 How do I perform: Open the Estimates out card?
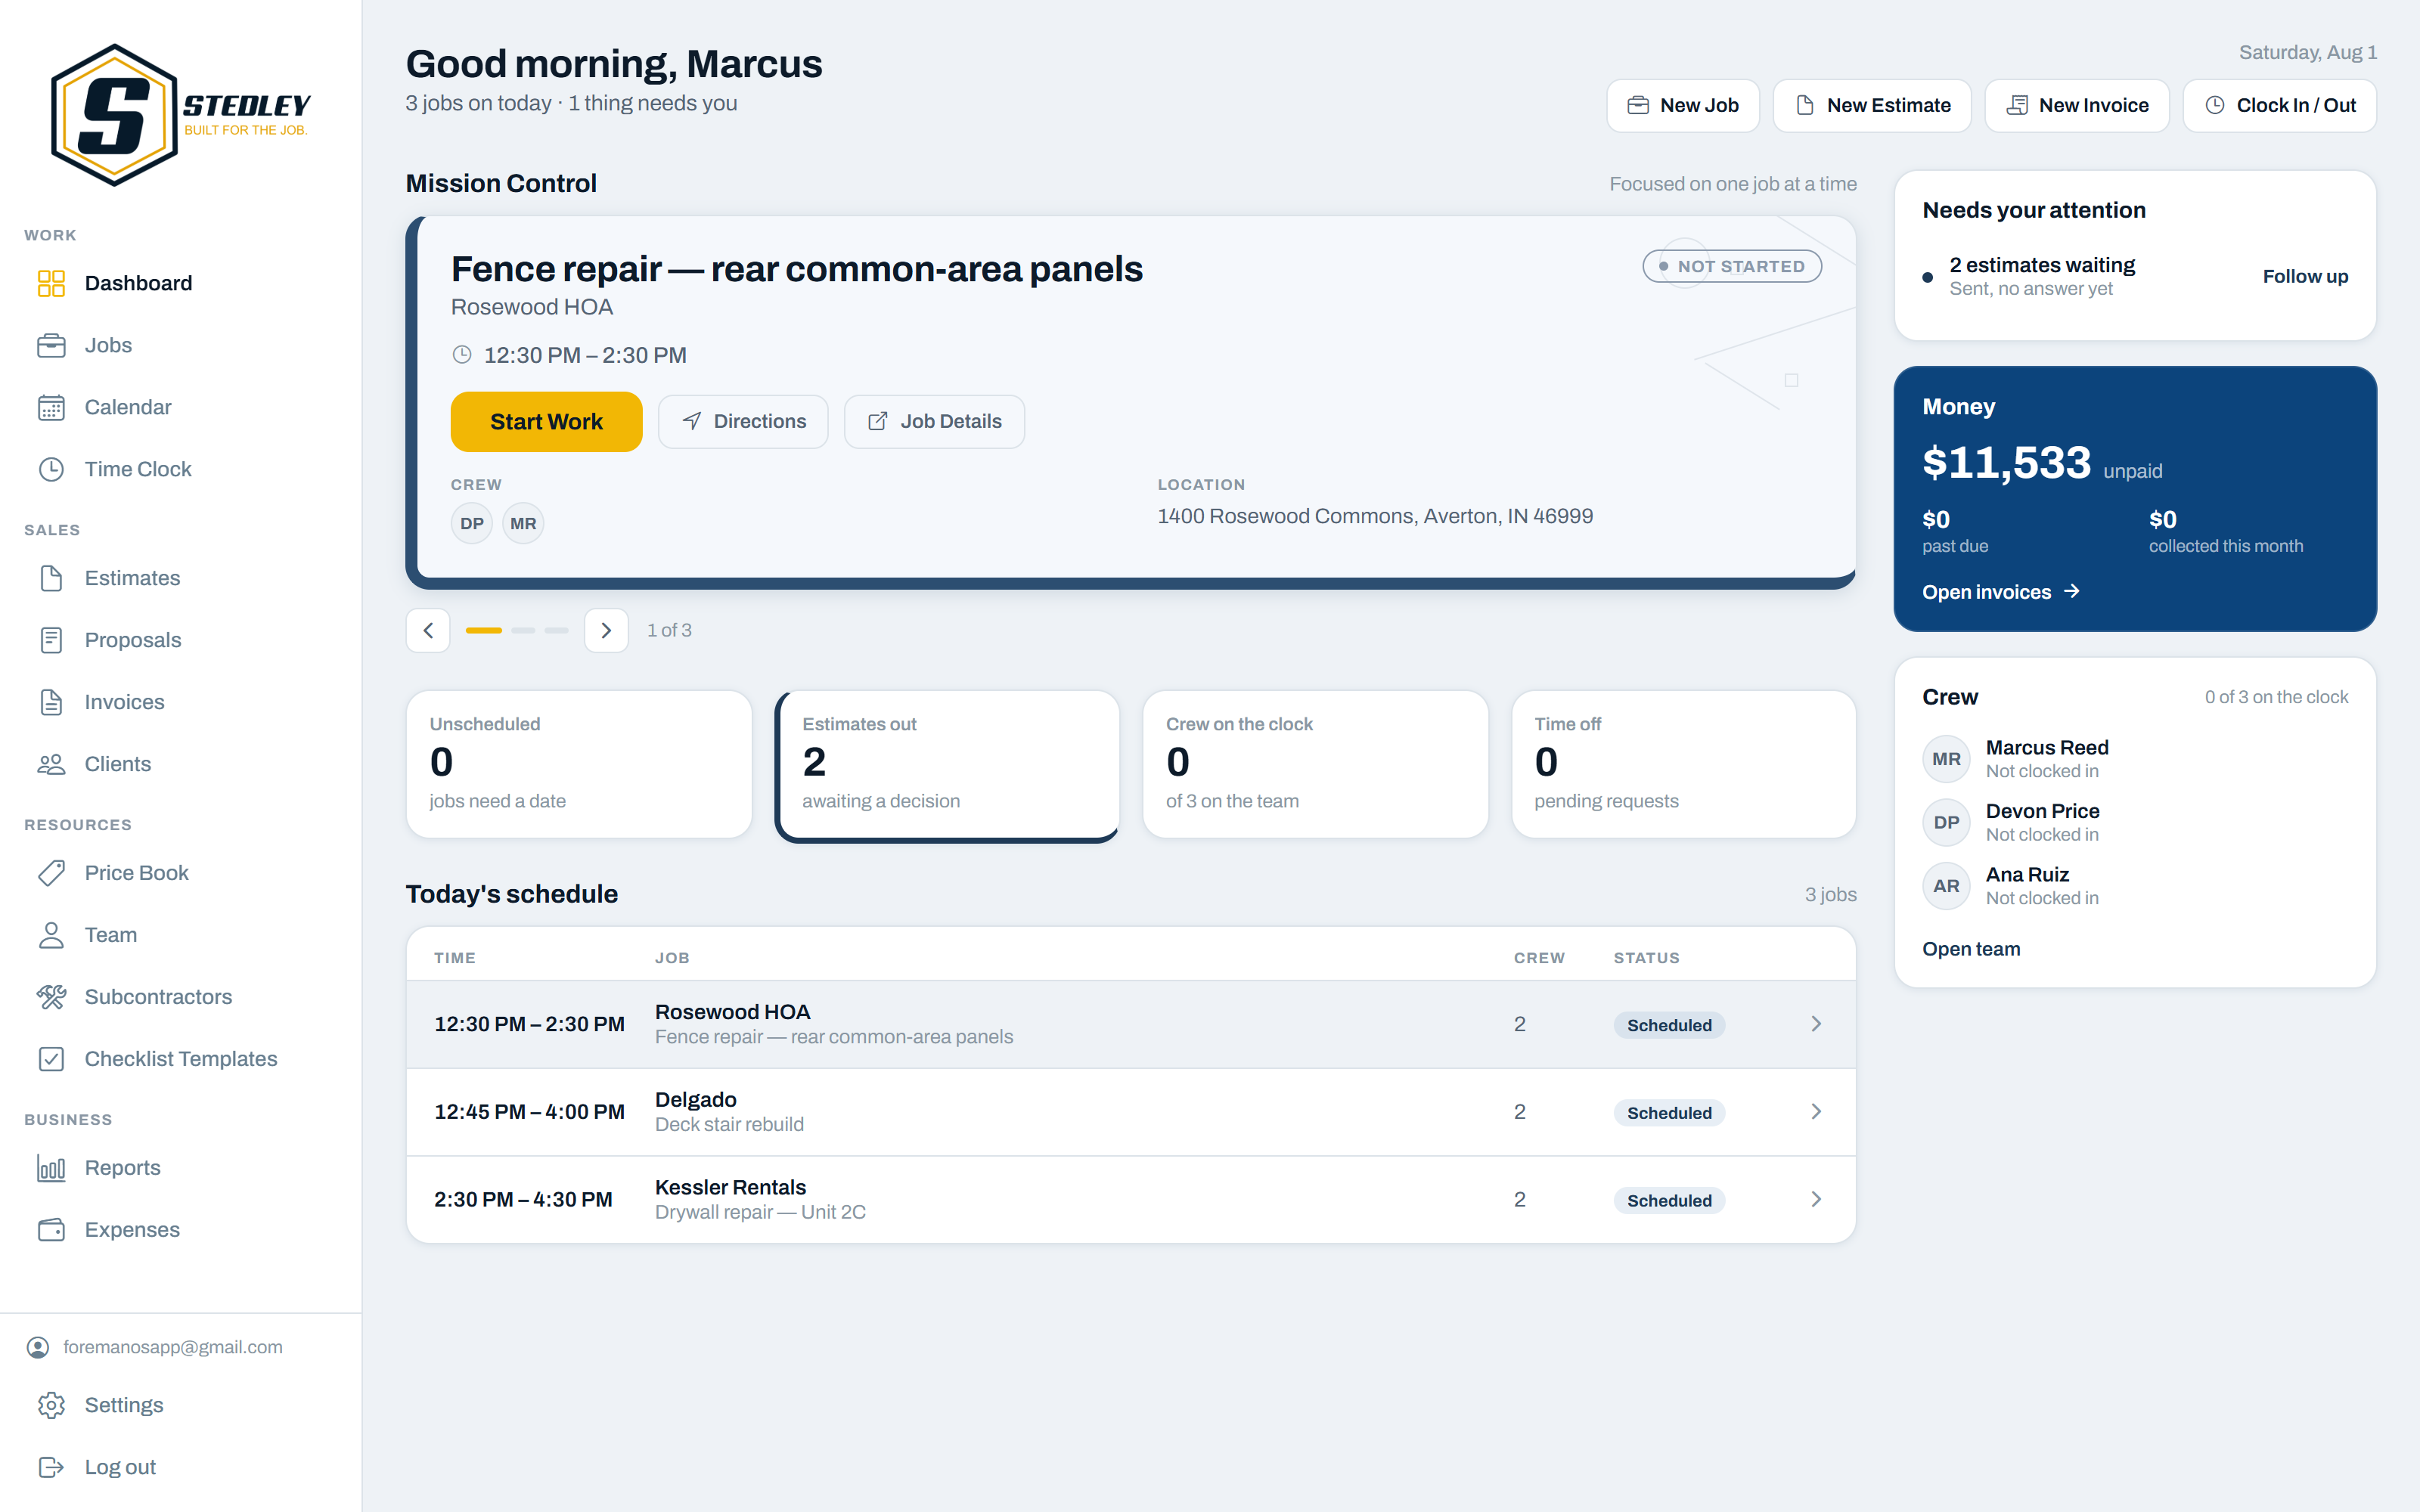click(x=947, y=766)
